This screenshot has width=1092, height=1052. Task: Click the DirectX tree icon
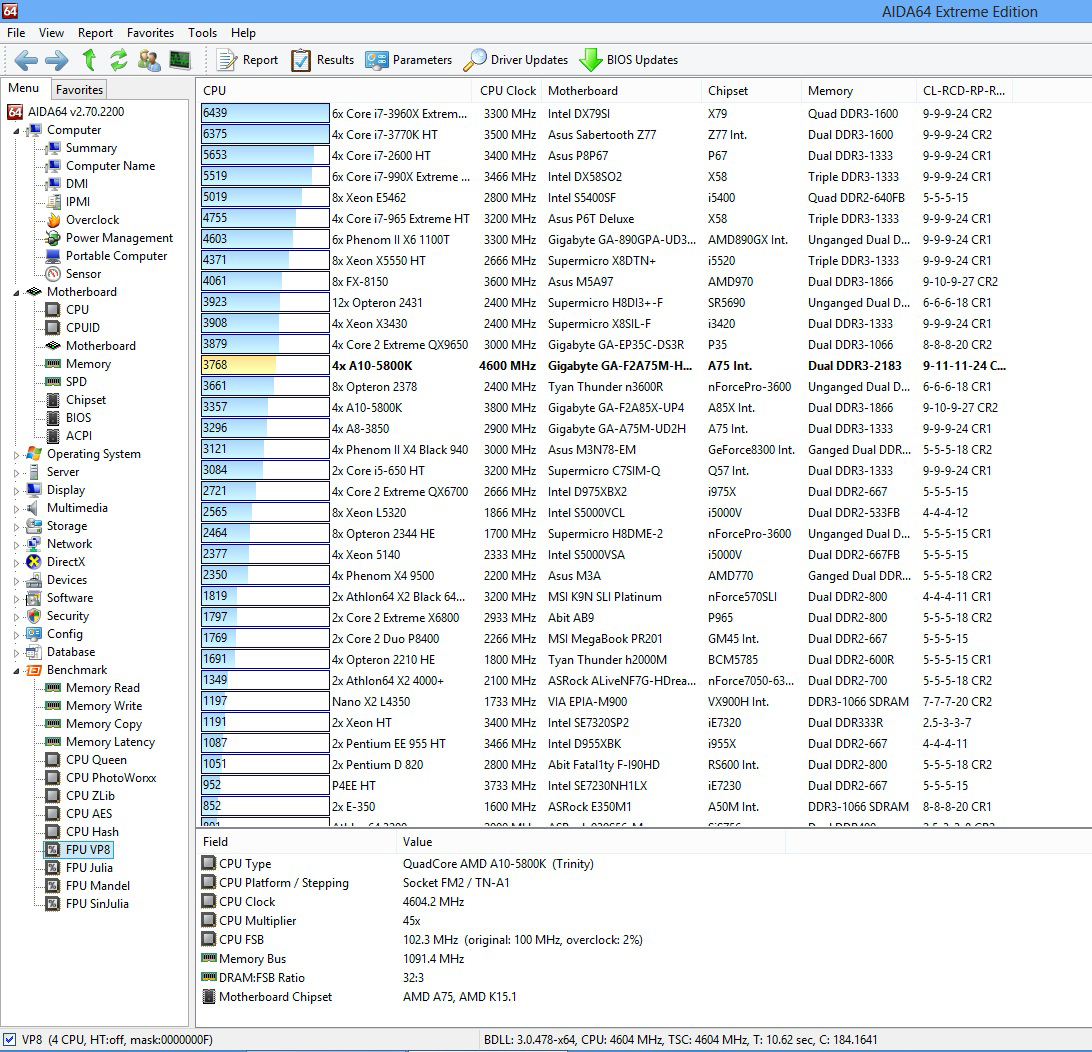(33, 562)
